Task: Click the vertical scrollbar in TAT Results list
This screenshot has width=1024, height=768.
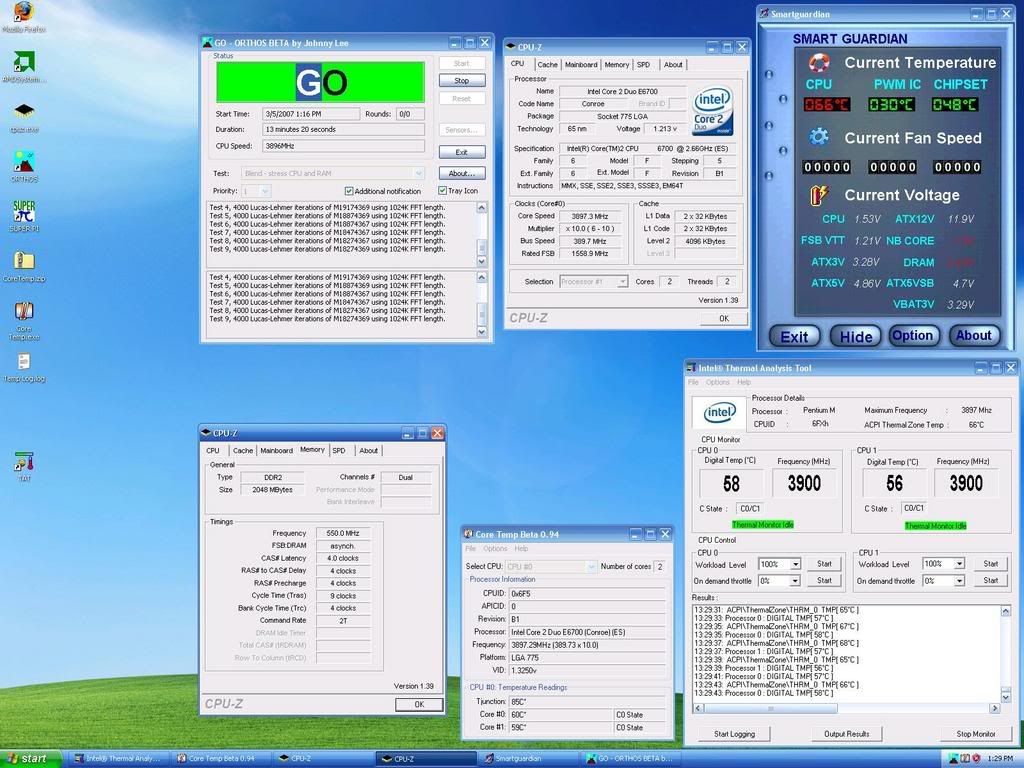Action: point(1006,654)
